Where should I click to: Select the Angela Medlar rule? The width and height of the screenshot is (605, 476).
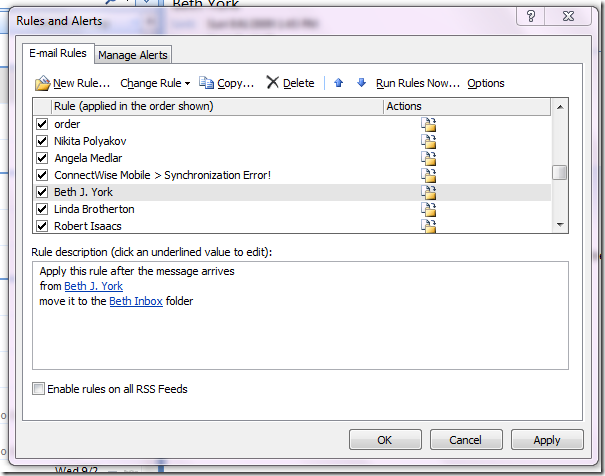(x=292, y=158)
